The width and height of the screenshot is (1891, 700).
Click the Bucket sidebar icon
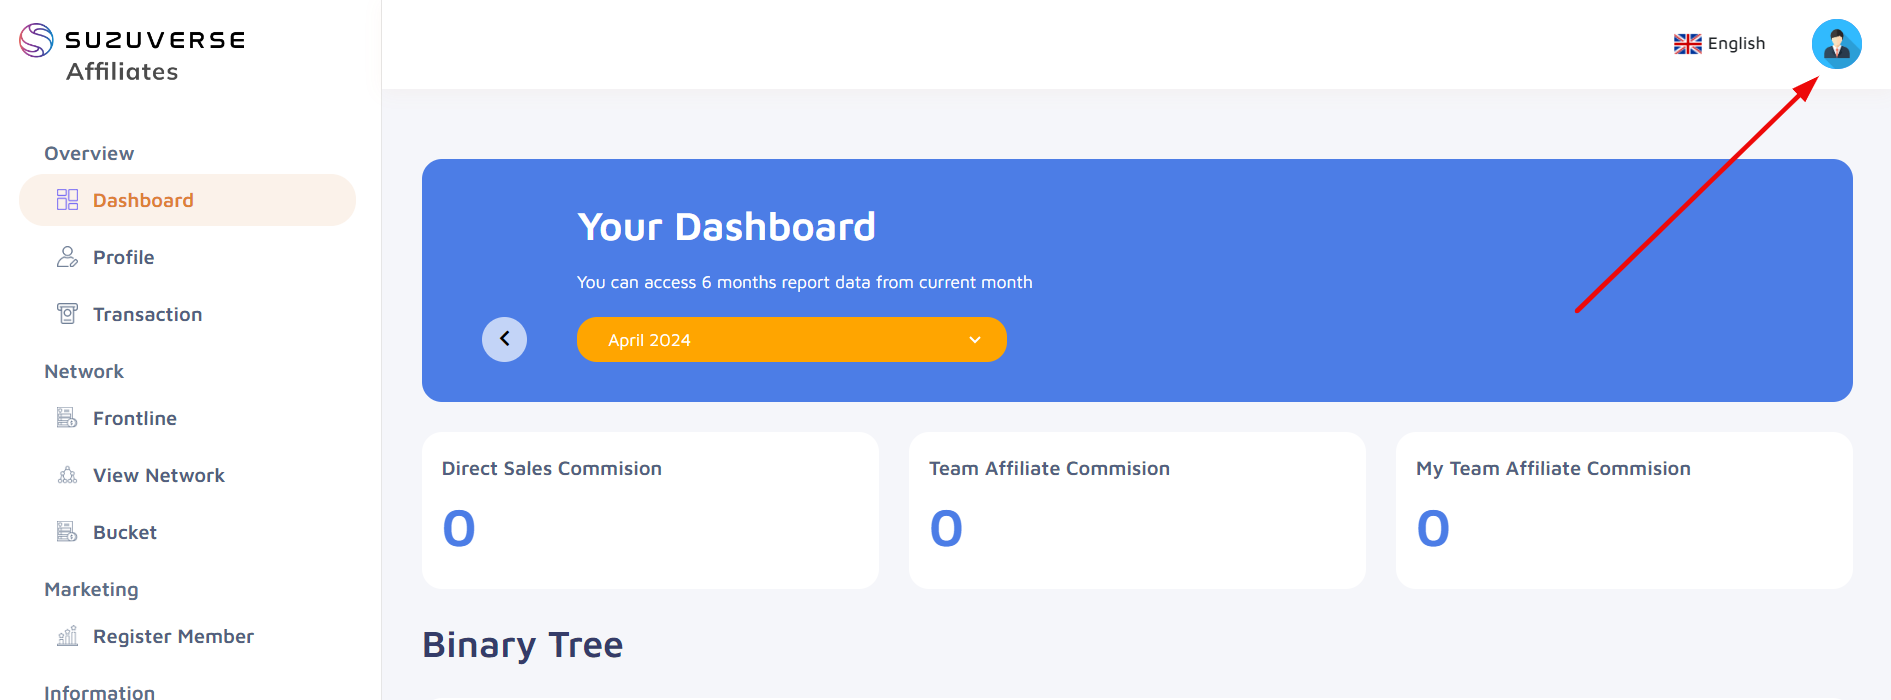[x=67, y=532]
